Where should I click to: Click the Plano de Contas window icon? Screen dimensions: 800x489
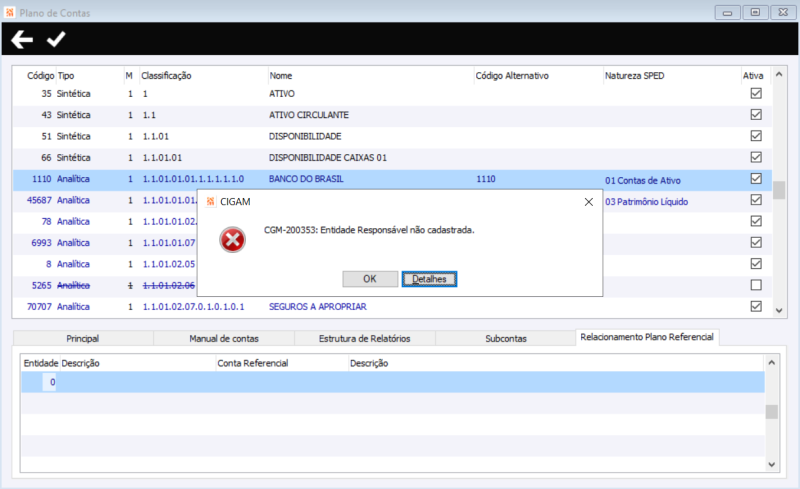tap(10, 12)
